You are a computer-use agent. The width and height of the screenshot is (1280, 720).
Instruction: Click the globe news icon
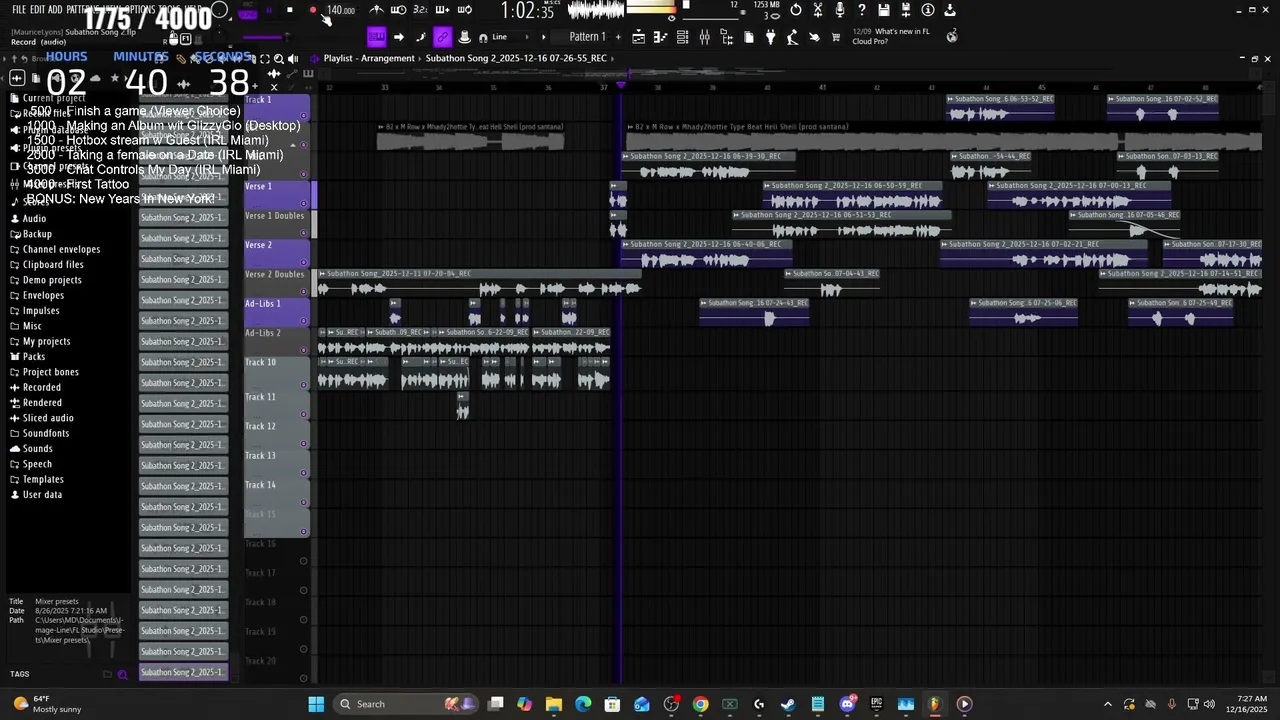tap(952, 36)
